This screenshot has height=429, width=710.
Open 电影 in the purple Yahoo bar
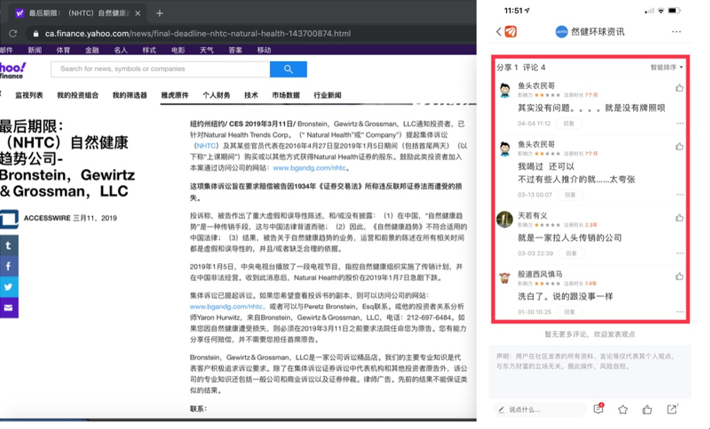tap(178, 50)
